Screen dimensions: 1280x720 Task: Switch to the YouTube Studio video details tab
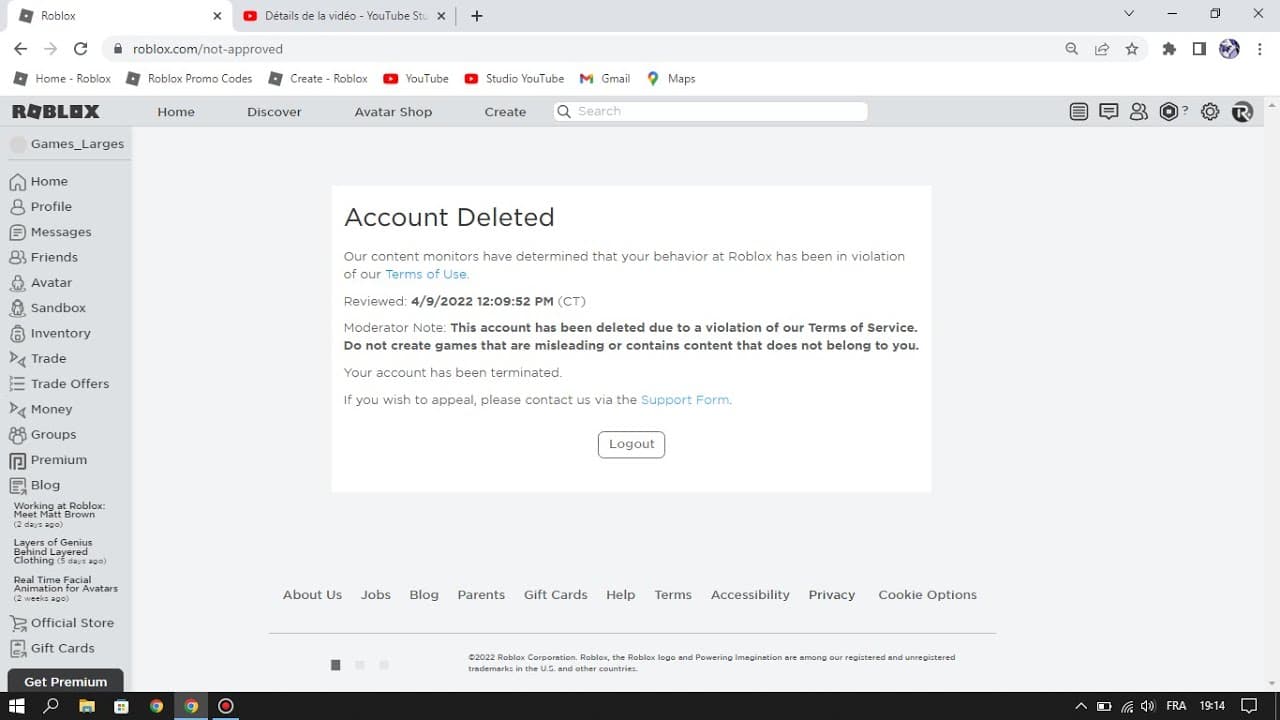[x=344, y=16]
